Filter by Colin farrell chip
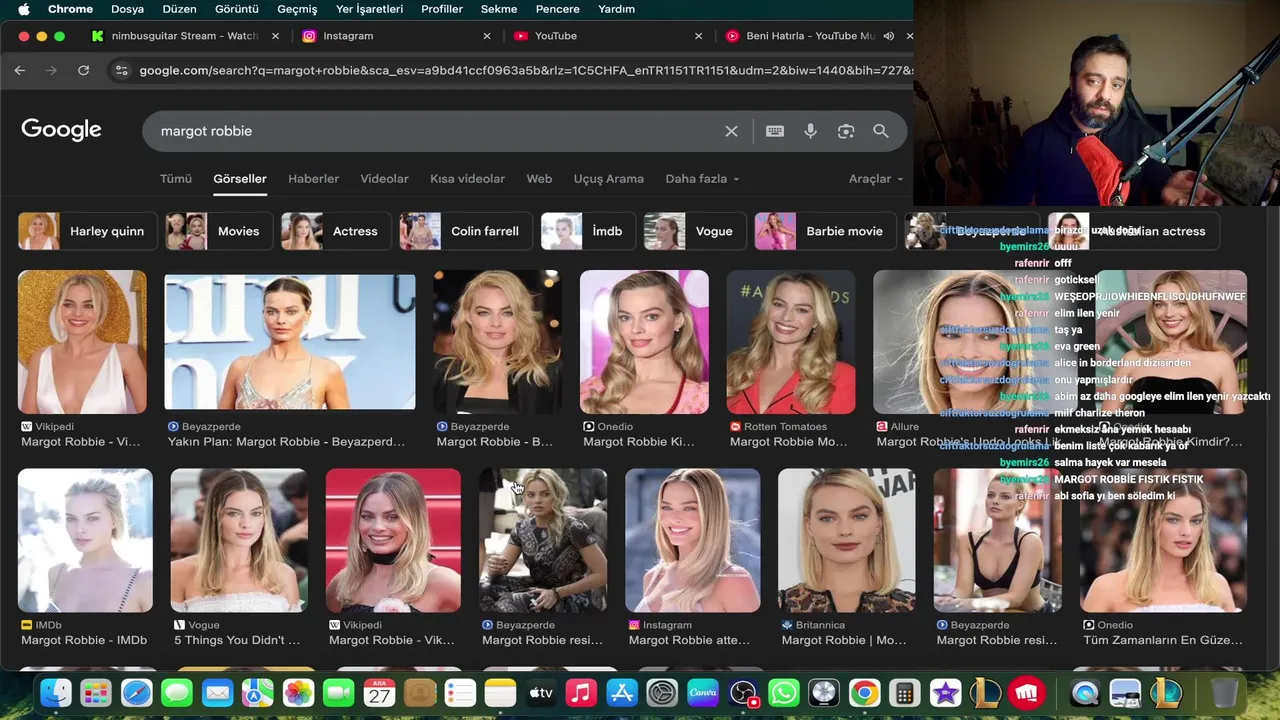 465,231
